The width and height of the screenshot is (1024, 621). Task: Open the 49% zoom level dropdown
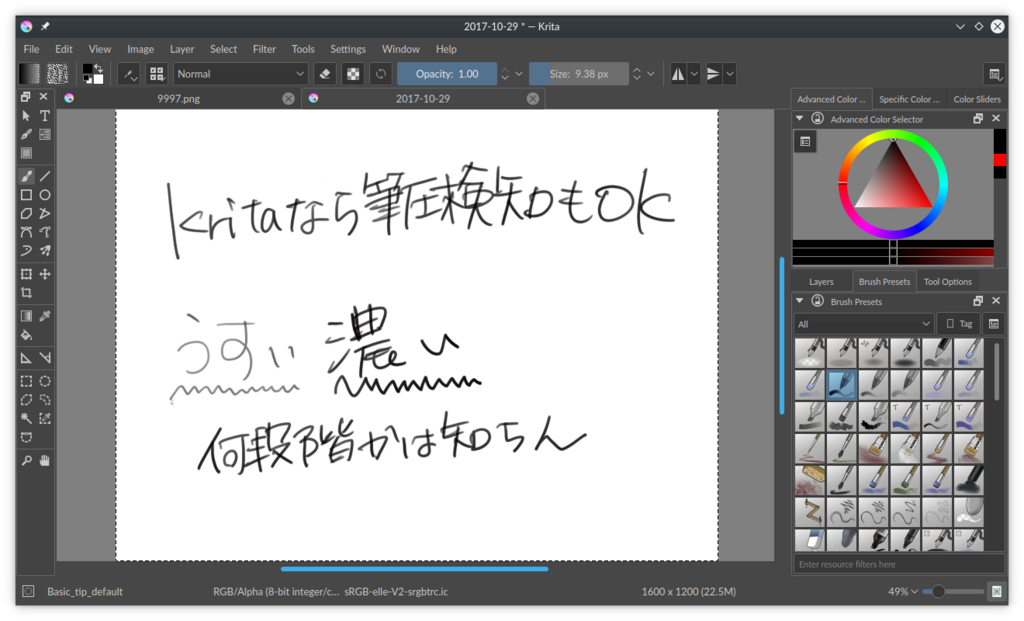903,591
